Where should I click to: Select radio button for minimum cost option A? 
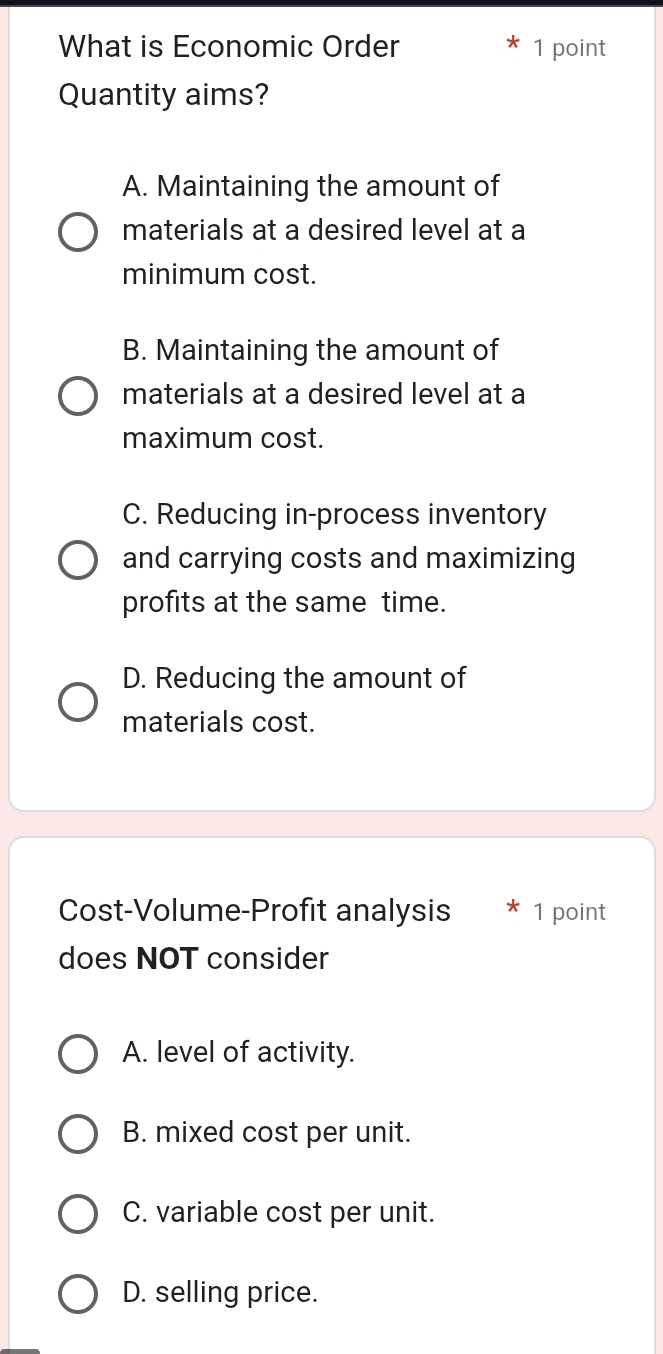[x=78, y=231]
